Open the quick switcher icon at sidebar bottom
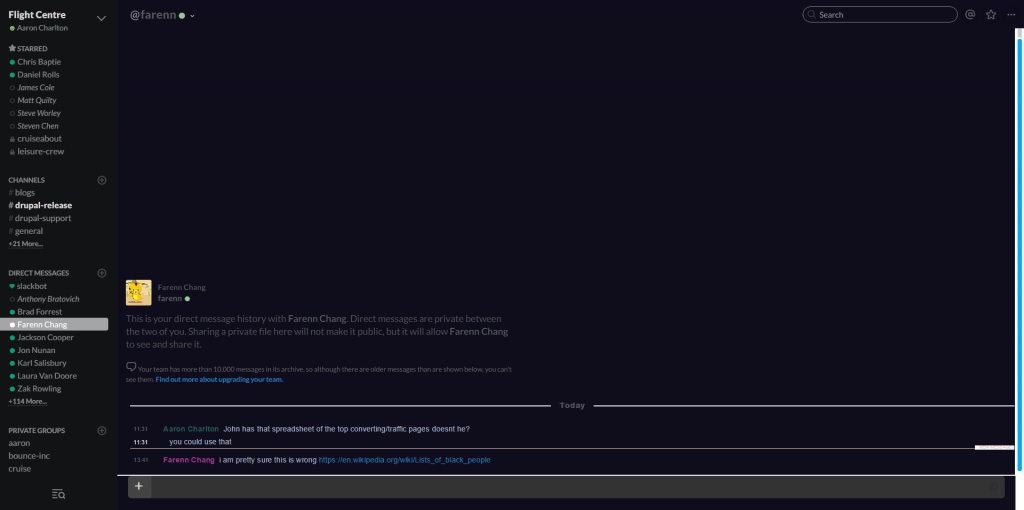This screenshot has width=1024, height=510. [58, 494]
